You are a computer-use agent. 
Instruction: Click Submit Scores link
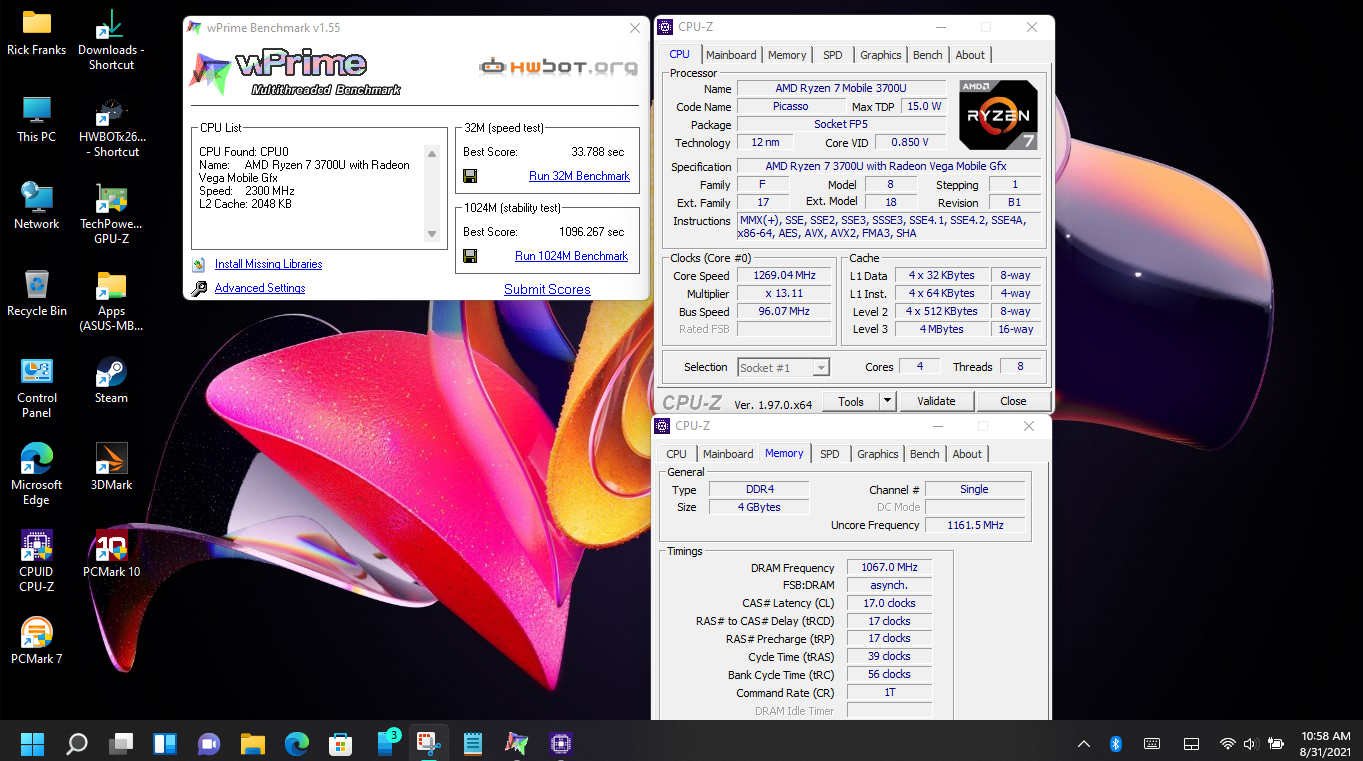click(x=547, y=289)
